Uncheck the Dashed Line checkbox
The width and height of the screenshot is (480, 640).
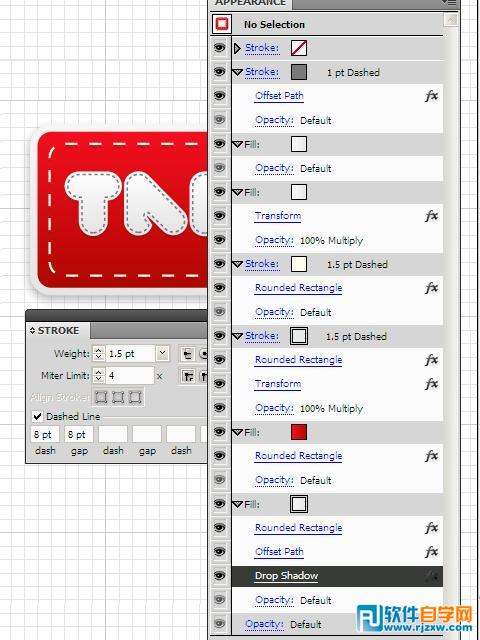coord(38,416)
